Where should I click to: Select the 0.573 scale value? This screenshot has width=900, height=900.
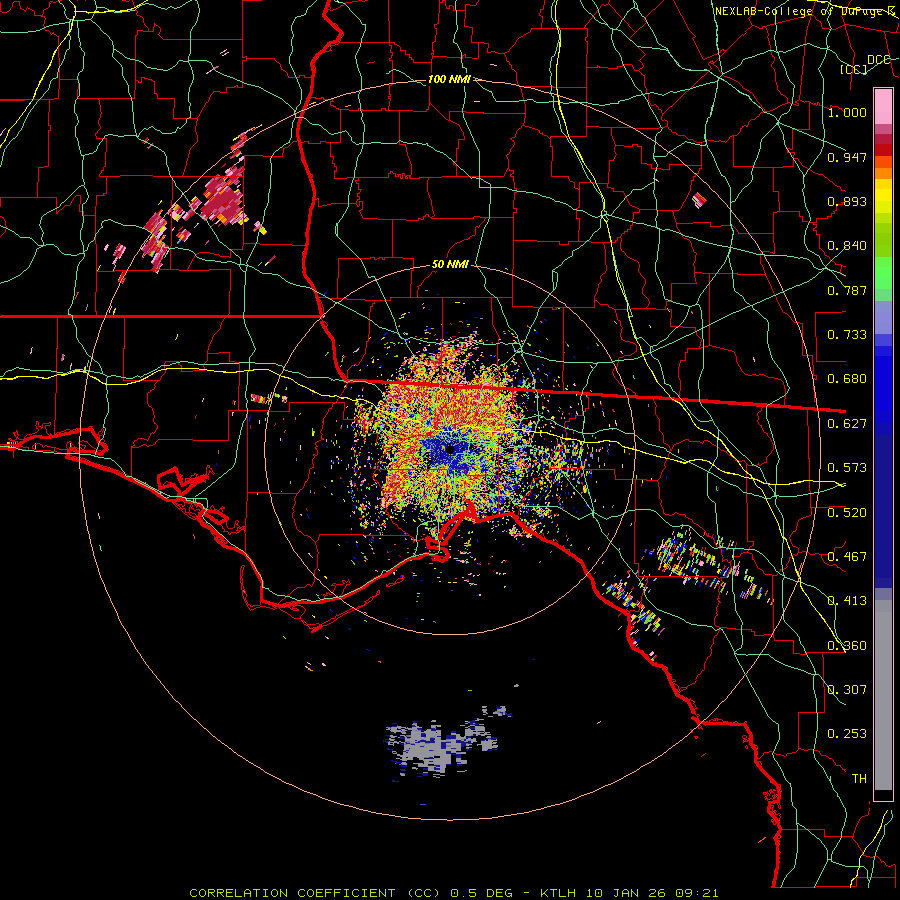(x=847, y=468)
